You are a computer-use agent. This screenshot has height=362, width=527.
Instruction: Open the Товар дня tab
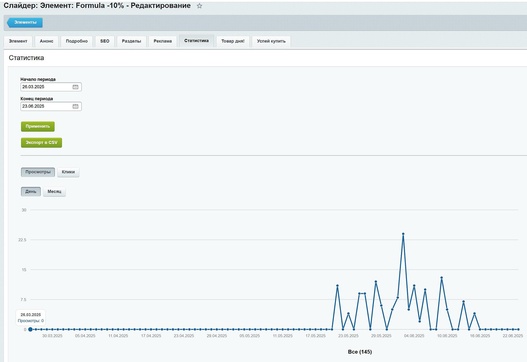pos(233,41)
